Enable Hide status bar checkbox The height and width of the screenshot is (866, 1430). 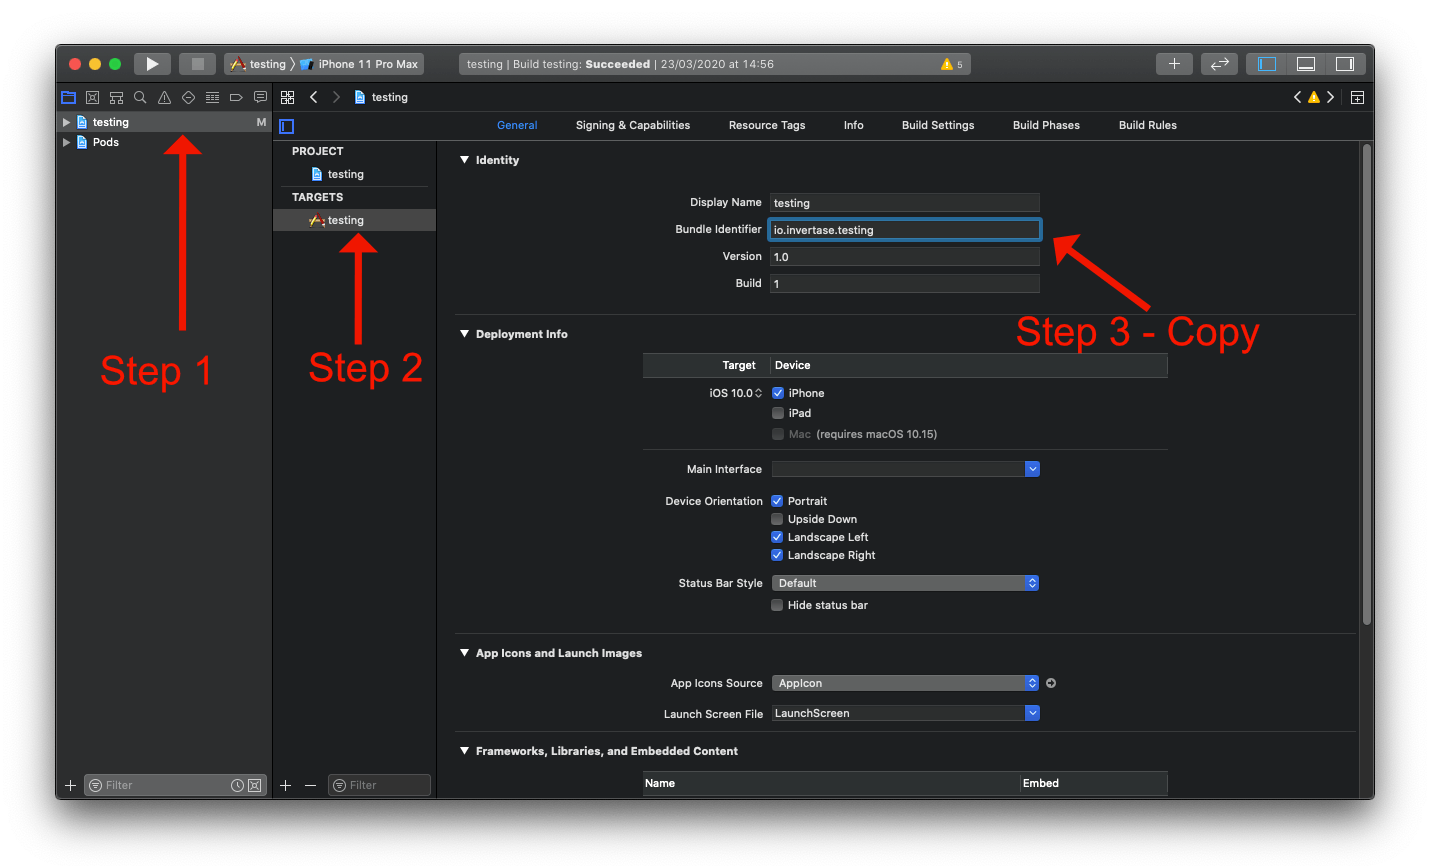tap(777, 605)
